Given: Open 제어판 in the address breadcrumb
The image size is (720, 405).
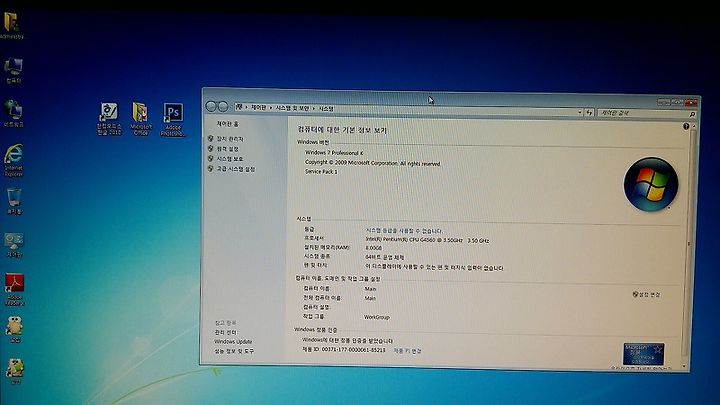Looking at the screenshot, I should [x=258, y=107].
